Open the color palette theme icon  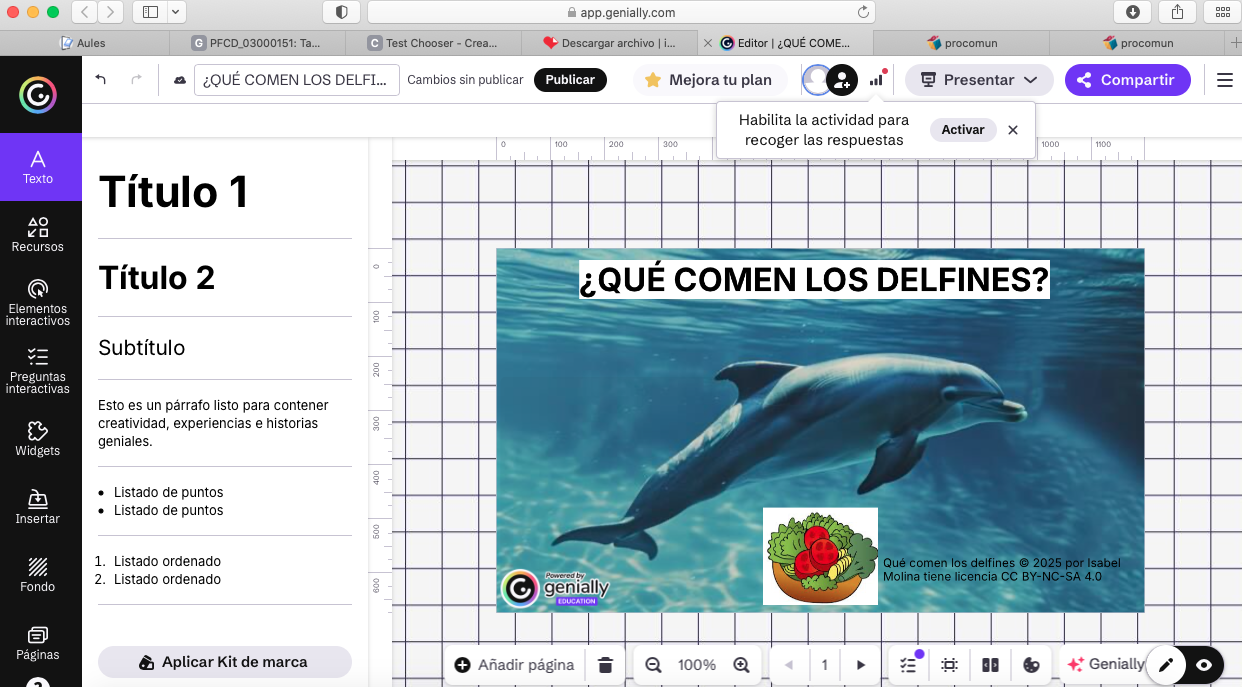coord(1032,665)
